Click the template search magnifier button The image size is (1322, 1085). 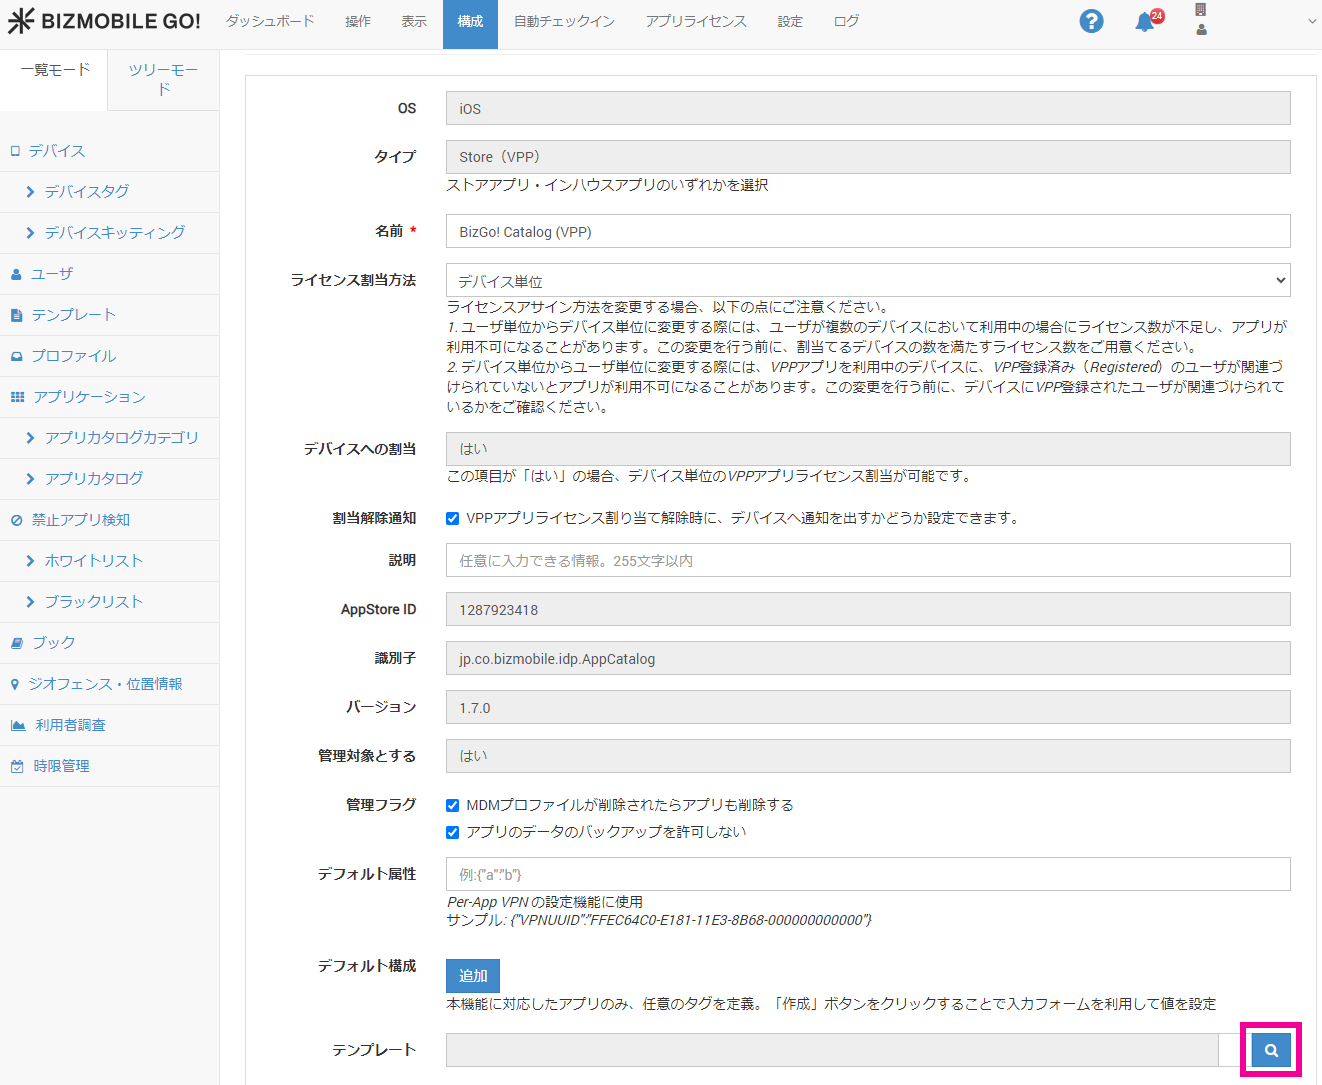click(x=1271, y=1050)
